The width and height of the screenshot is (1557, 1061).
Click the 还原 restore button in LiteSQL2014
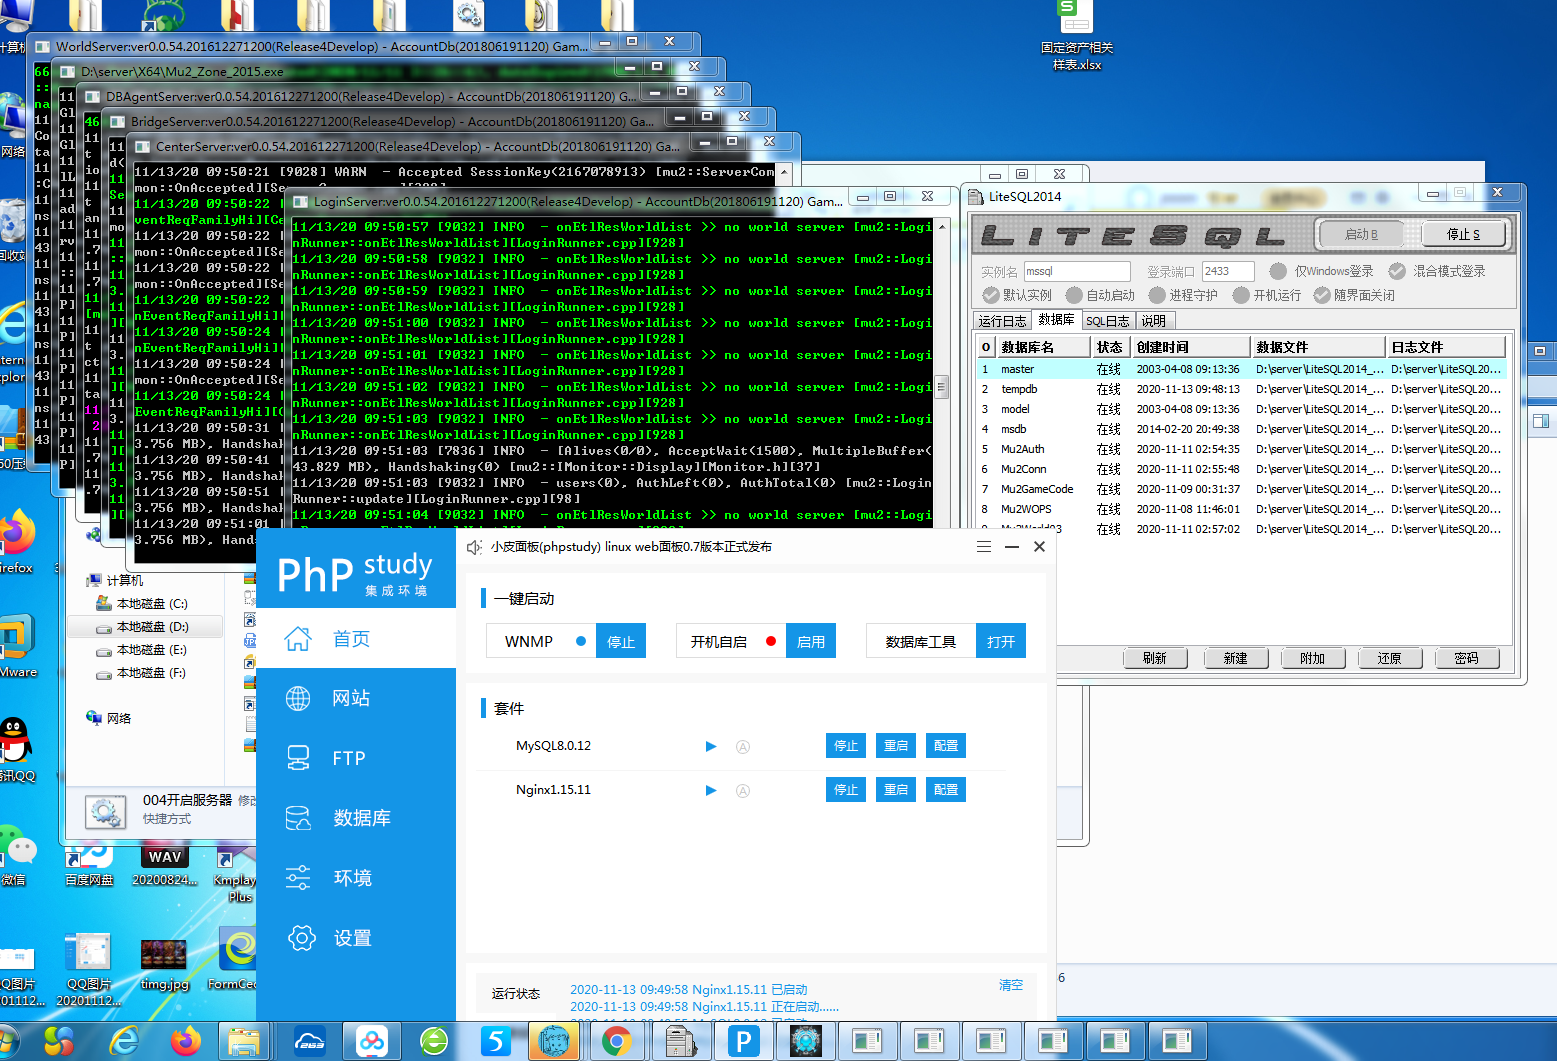click(1389, 658)
